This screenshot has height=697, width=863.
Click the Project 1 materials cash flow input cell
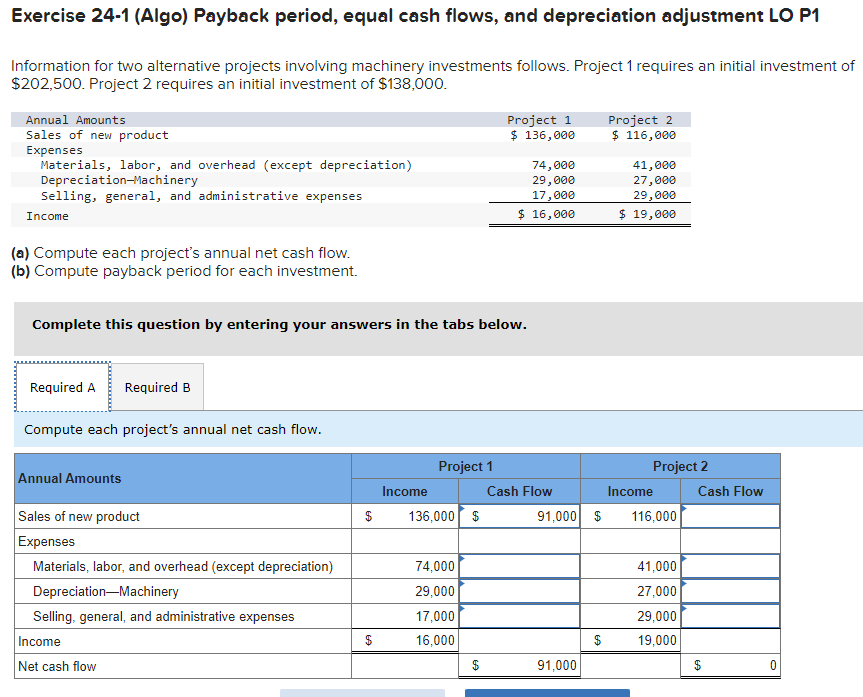[x=519, y=566]
